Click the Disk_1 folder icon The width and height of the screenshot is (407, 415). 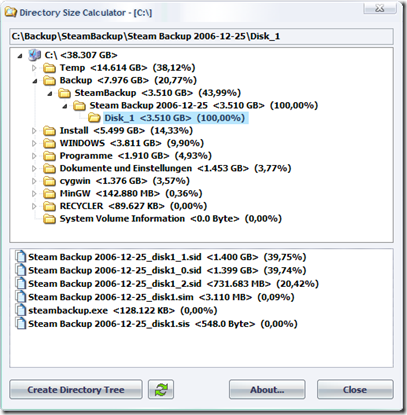[94, 118]
